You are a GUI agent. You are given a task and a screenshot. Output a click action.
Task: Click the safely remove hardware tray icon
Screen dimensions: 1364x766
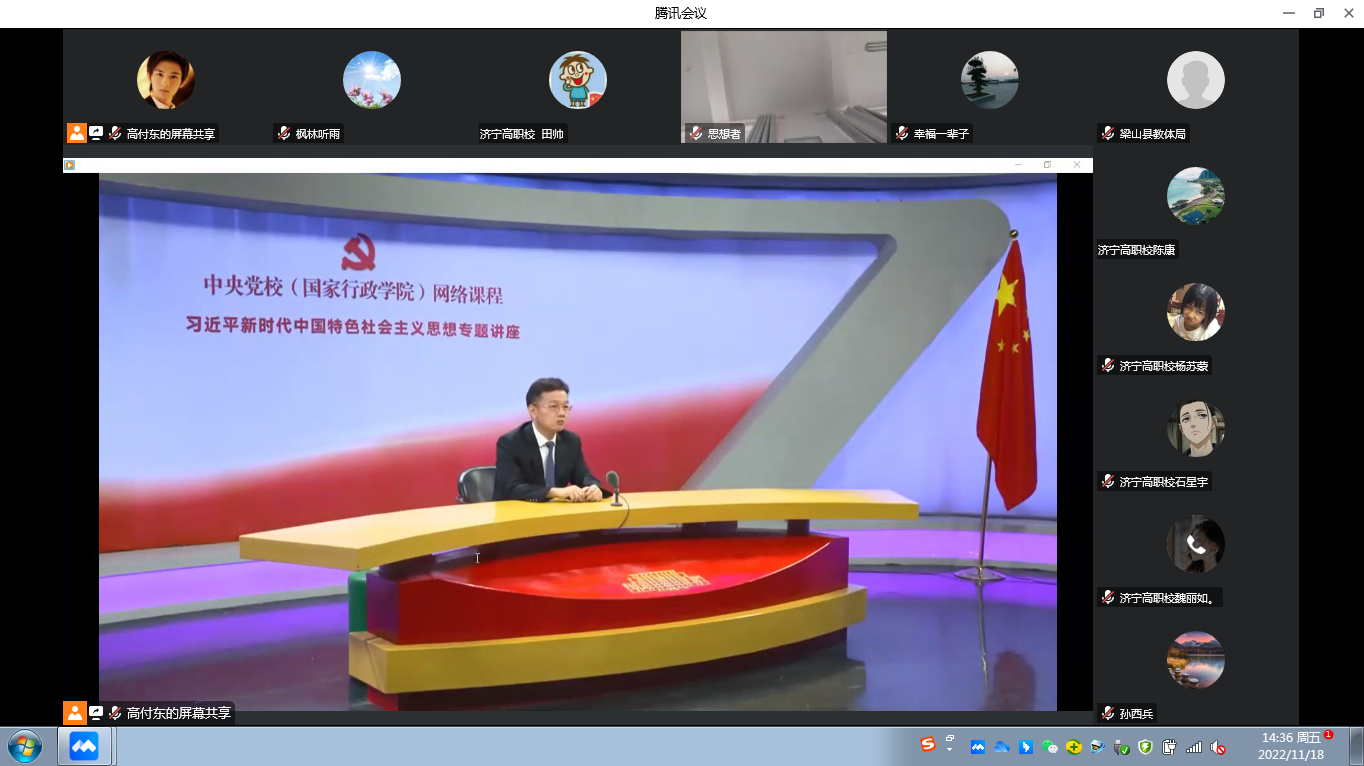click(x=1122, y=747)
